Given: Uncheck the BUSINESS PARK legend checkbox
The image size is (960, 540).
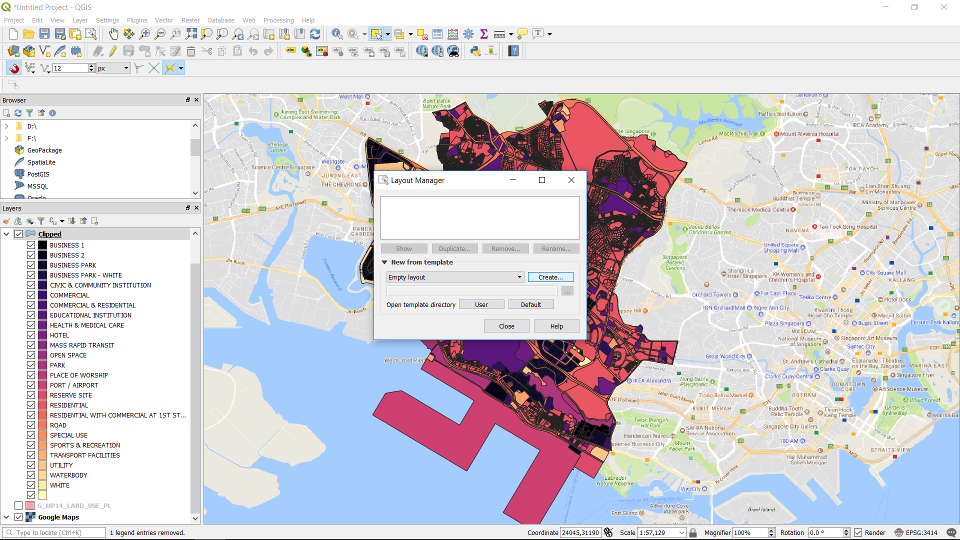Looking at the screenshot, I should point(31,265).
